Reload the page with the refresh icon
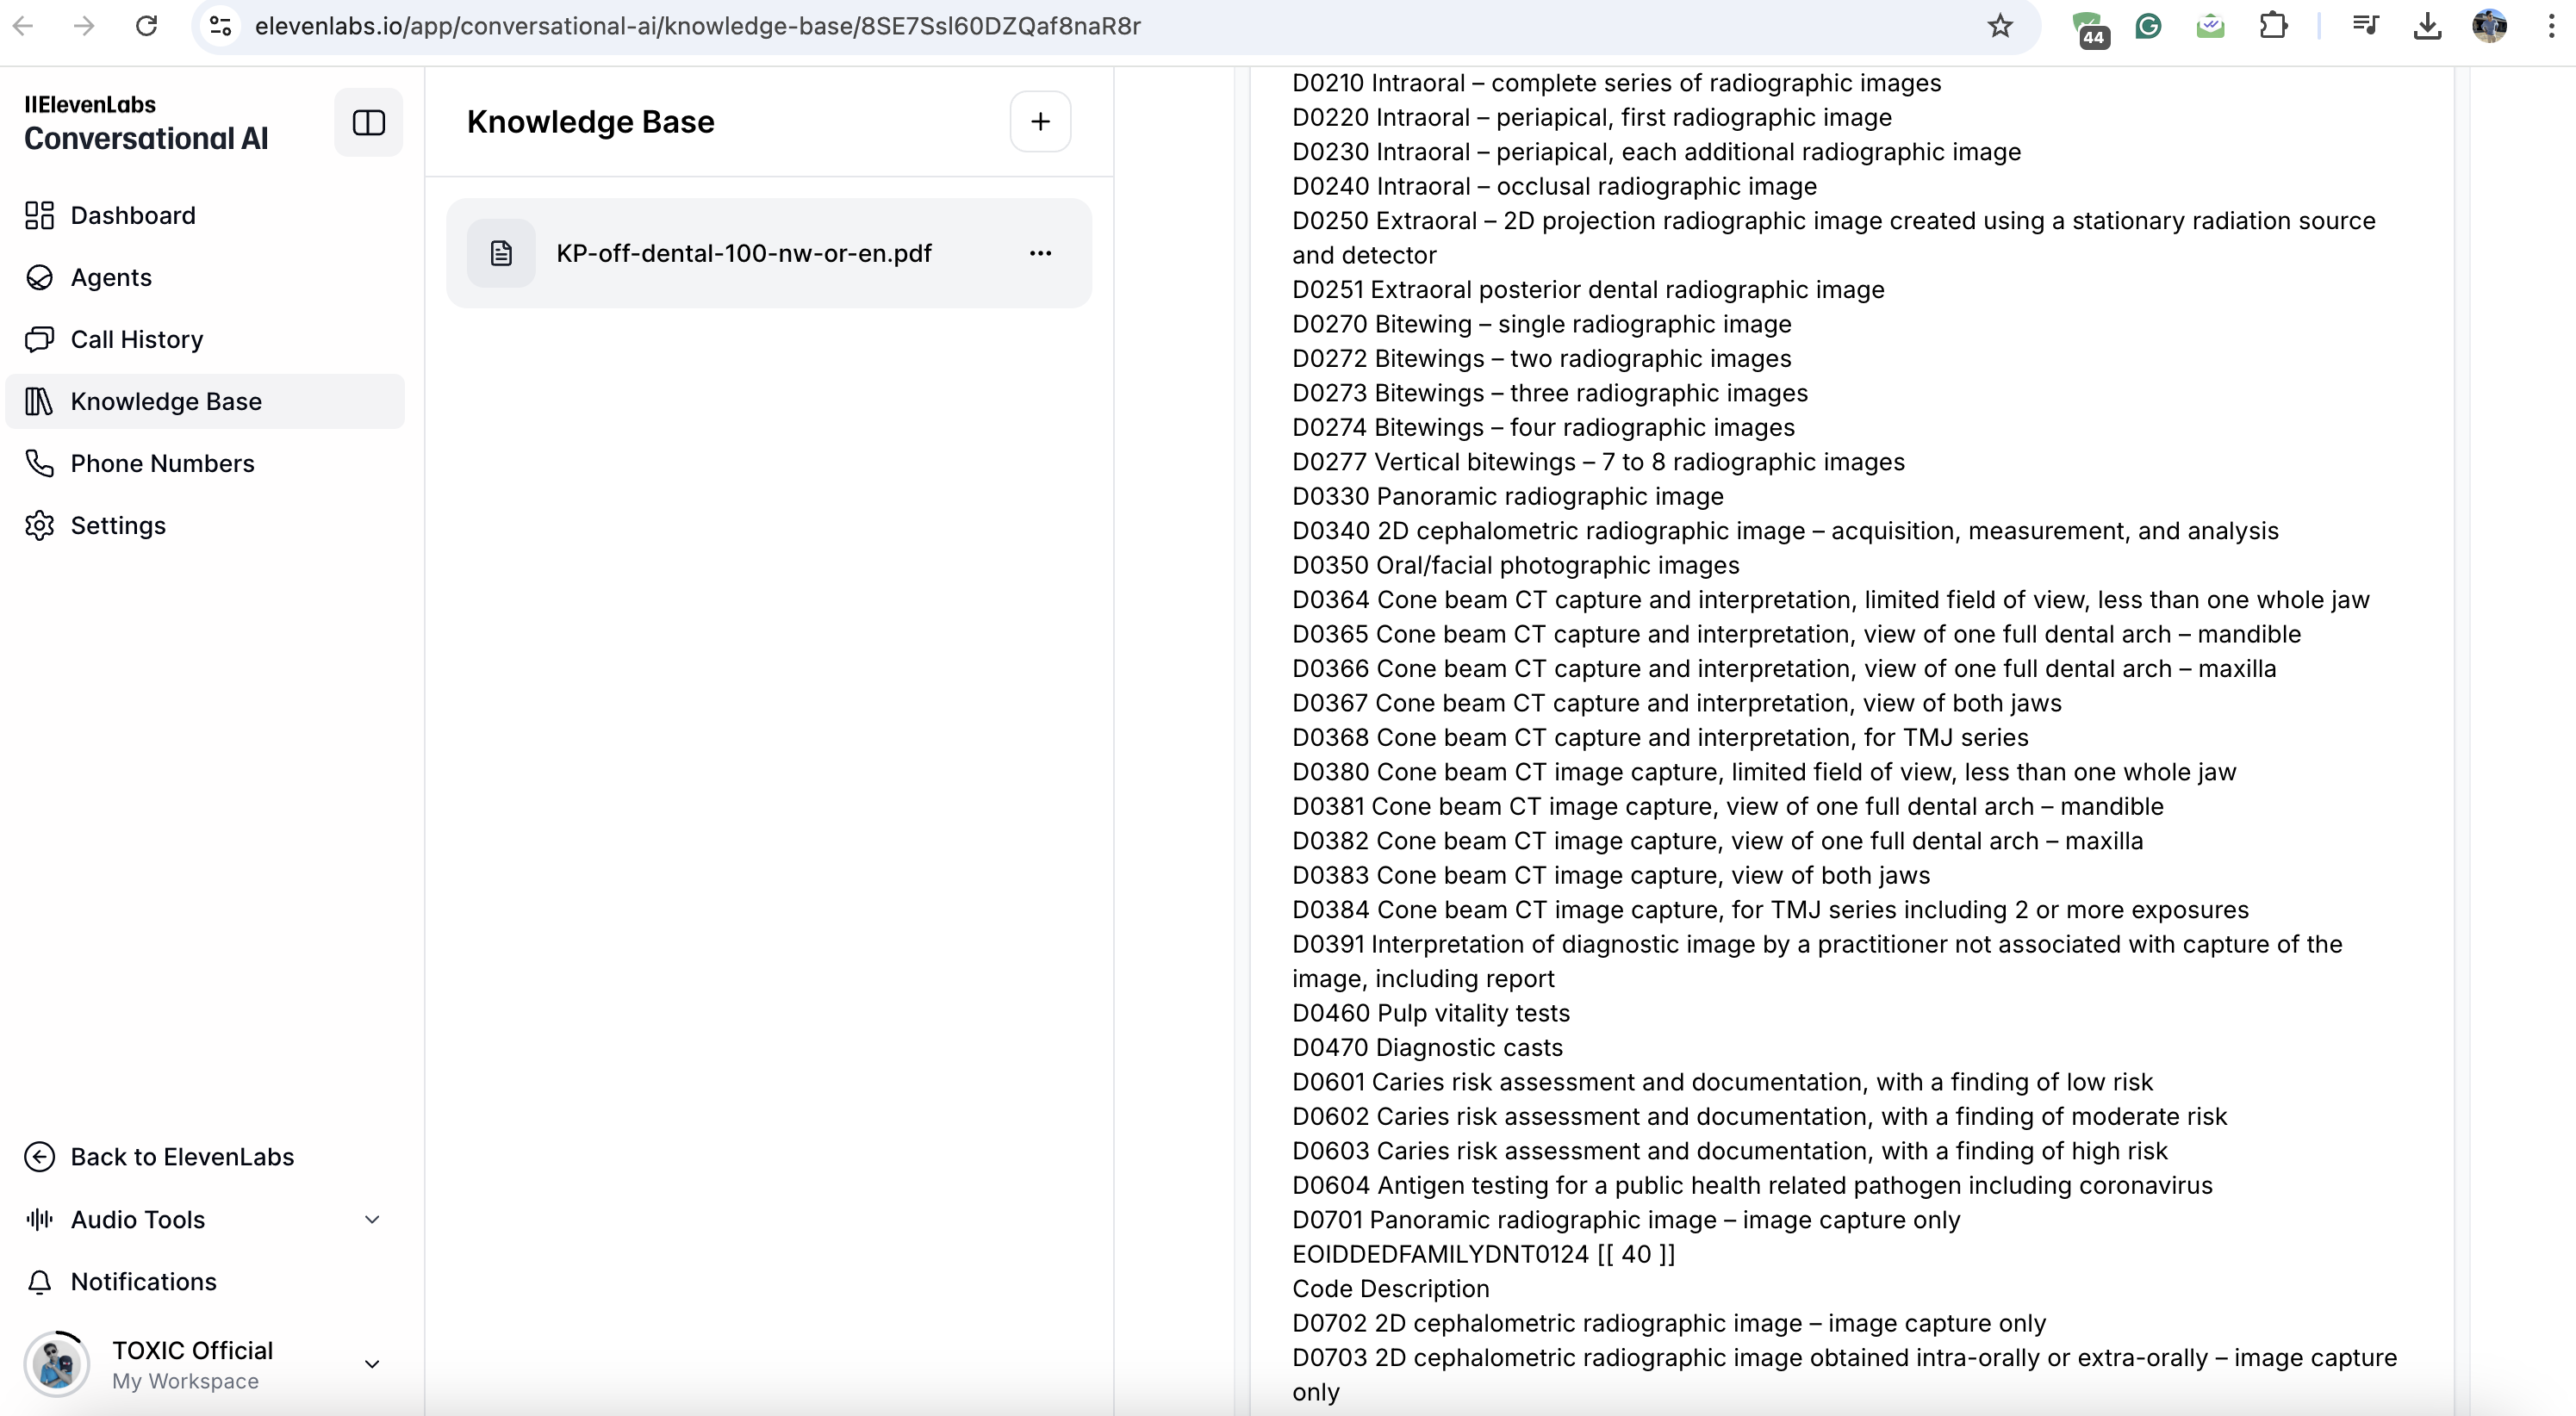Image resolution: width=2576 pixels, height=1416 pixels. click(x=147, y=26)
